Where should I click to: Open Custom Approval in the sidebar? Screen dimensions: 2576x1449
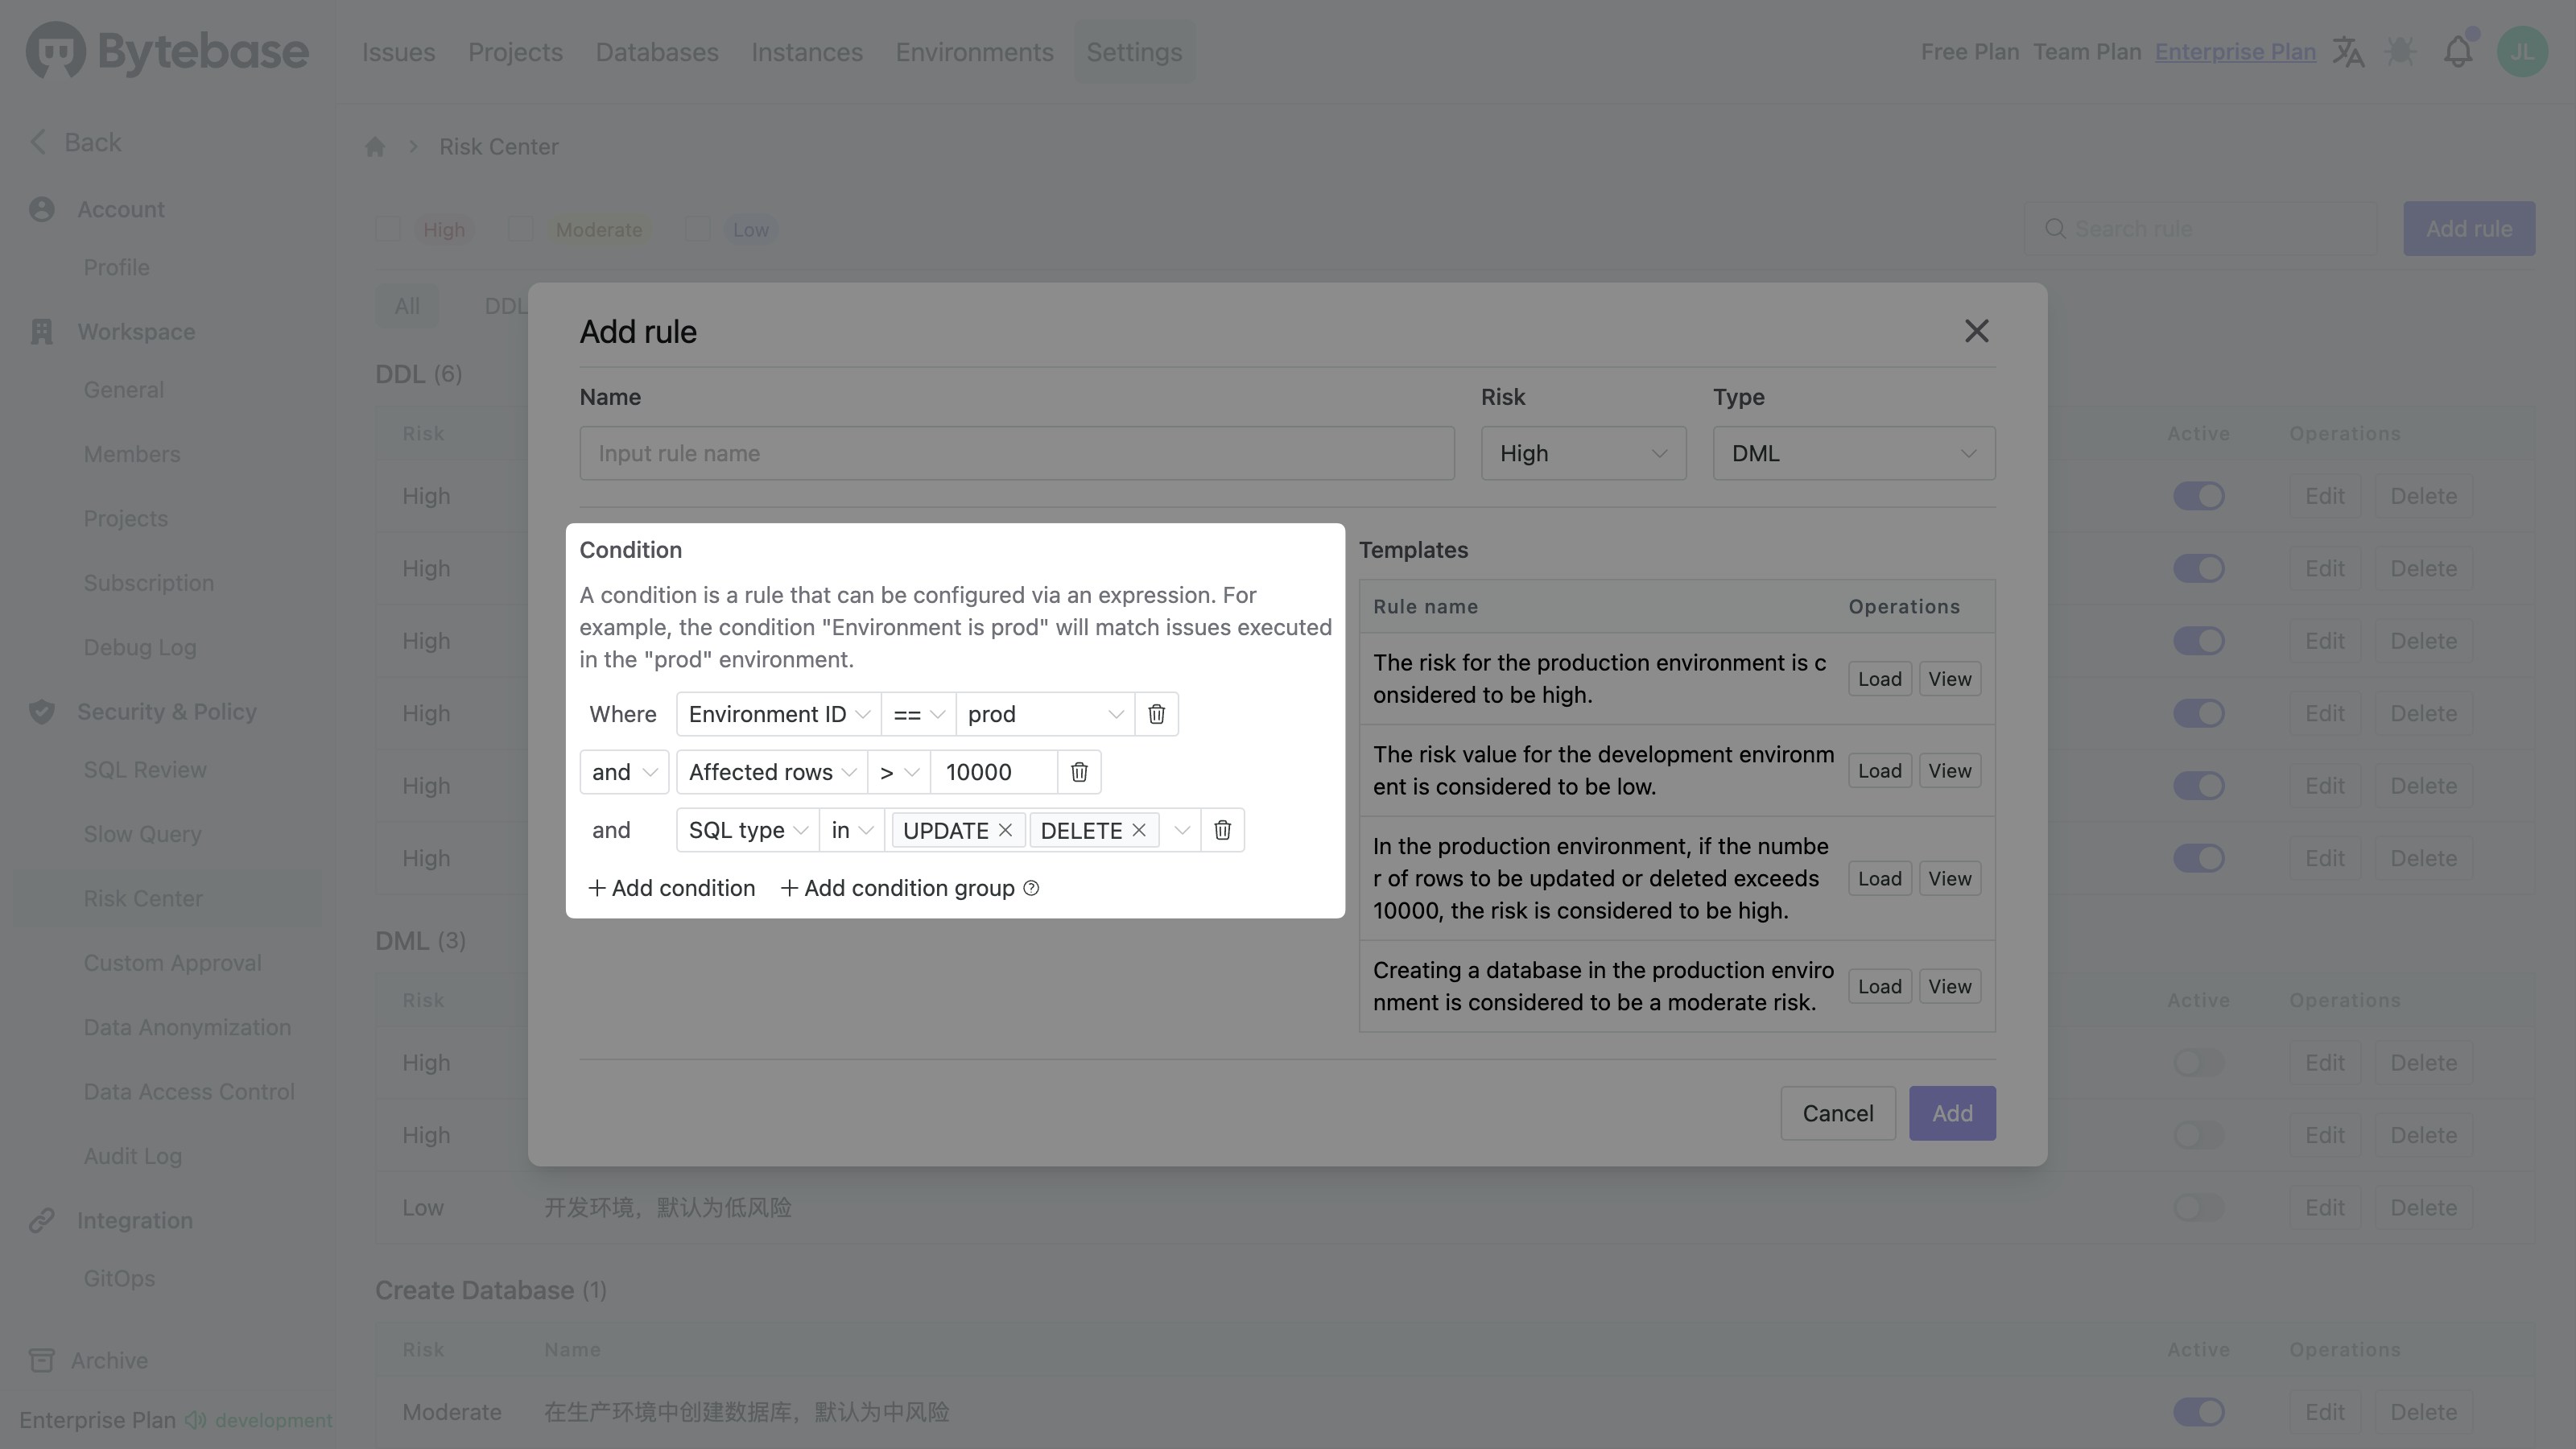(172, 963)
